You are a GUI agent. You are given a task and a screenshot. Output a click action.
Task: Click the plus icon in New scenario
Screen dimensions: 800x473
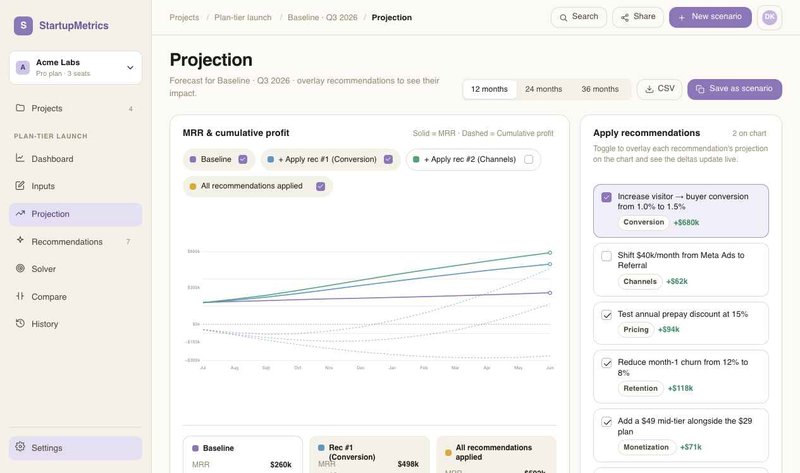point(682,17)
